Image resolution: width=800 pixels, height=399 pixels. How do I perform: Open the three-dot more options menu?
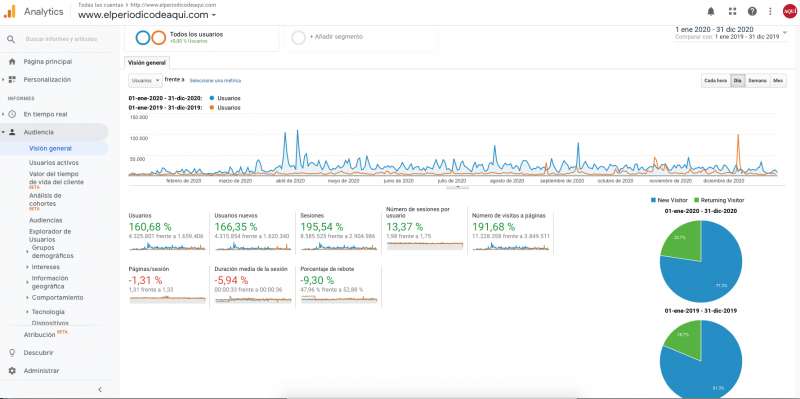tap(770, 12)
